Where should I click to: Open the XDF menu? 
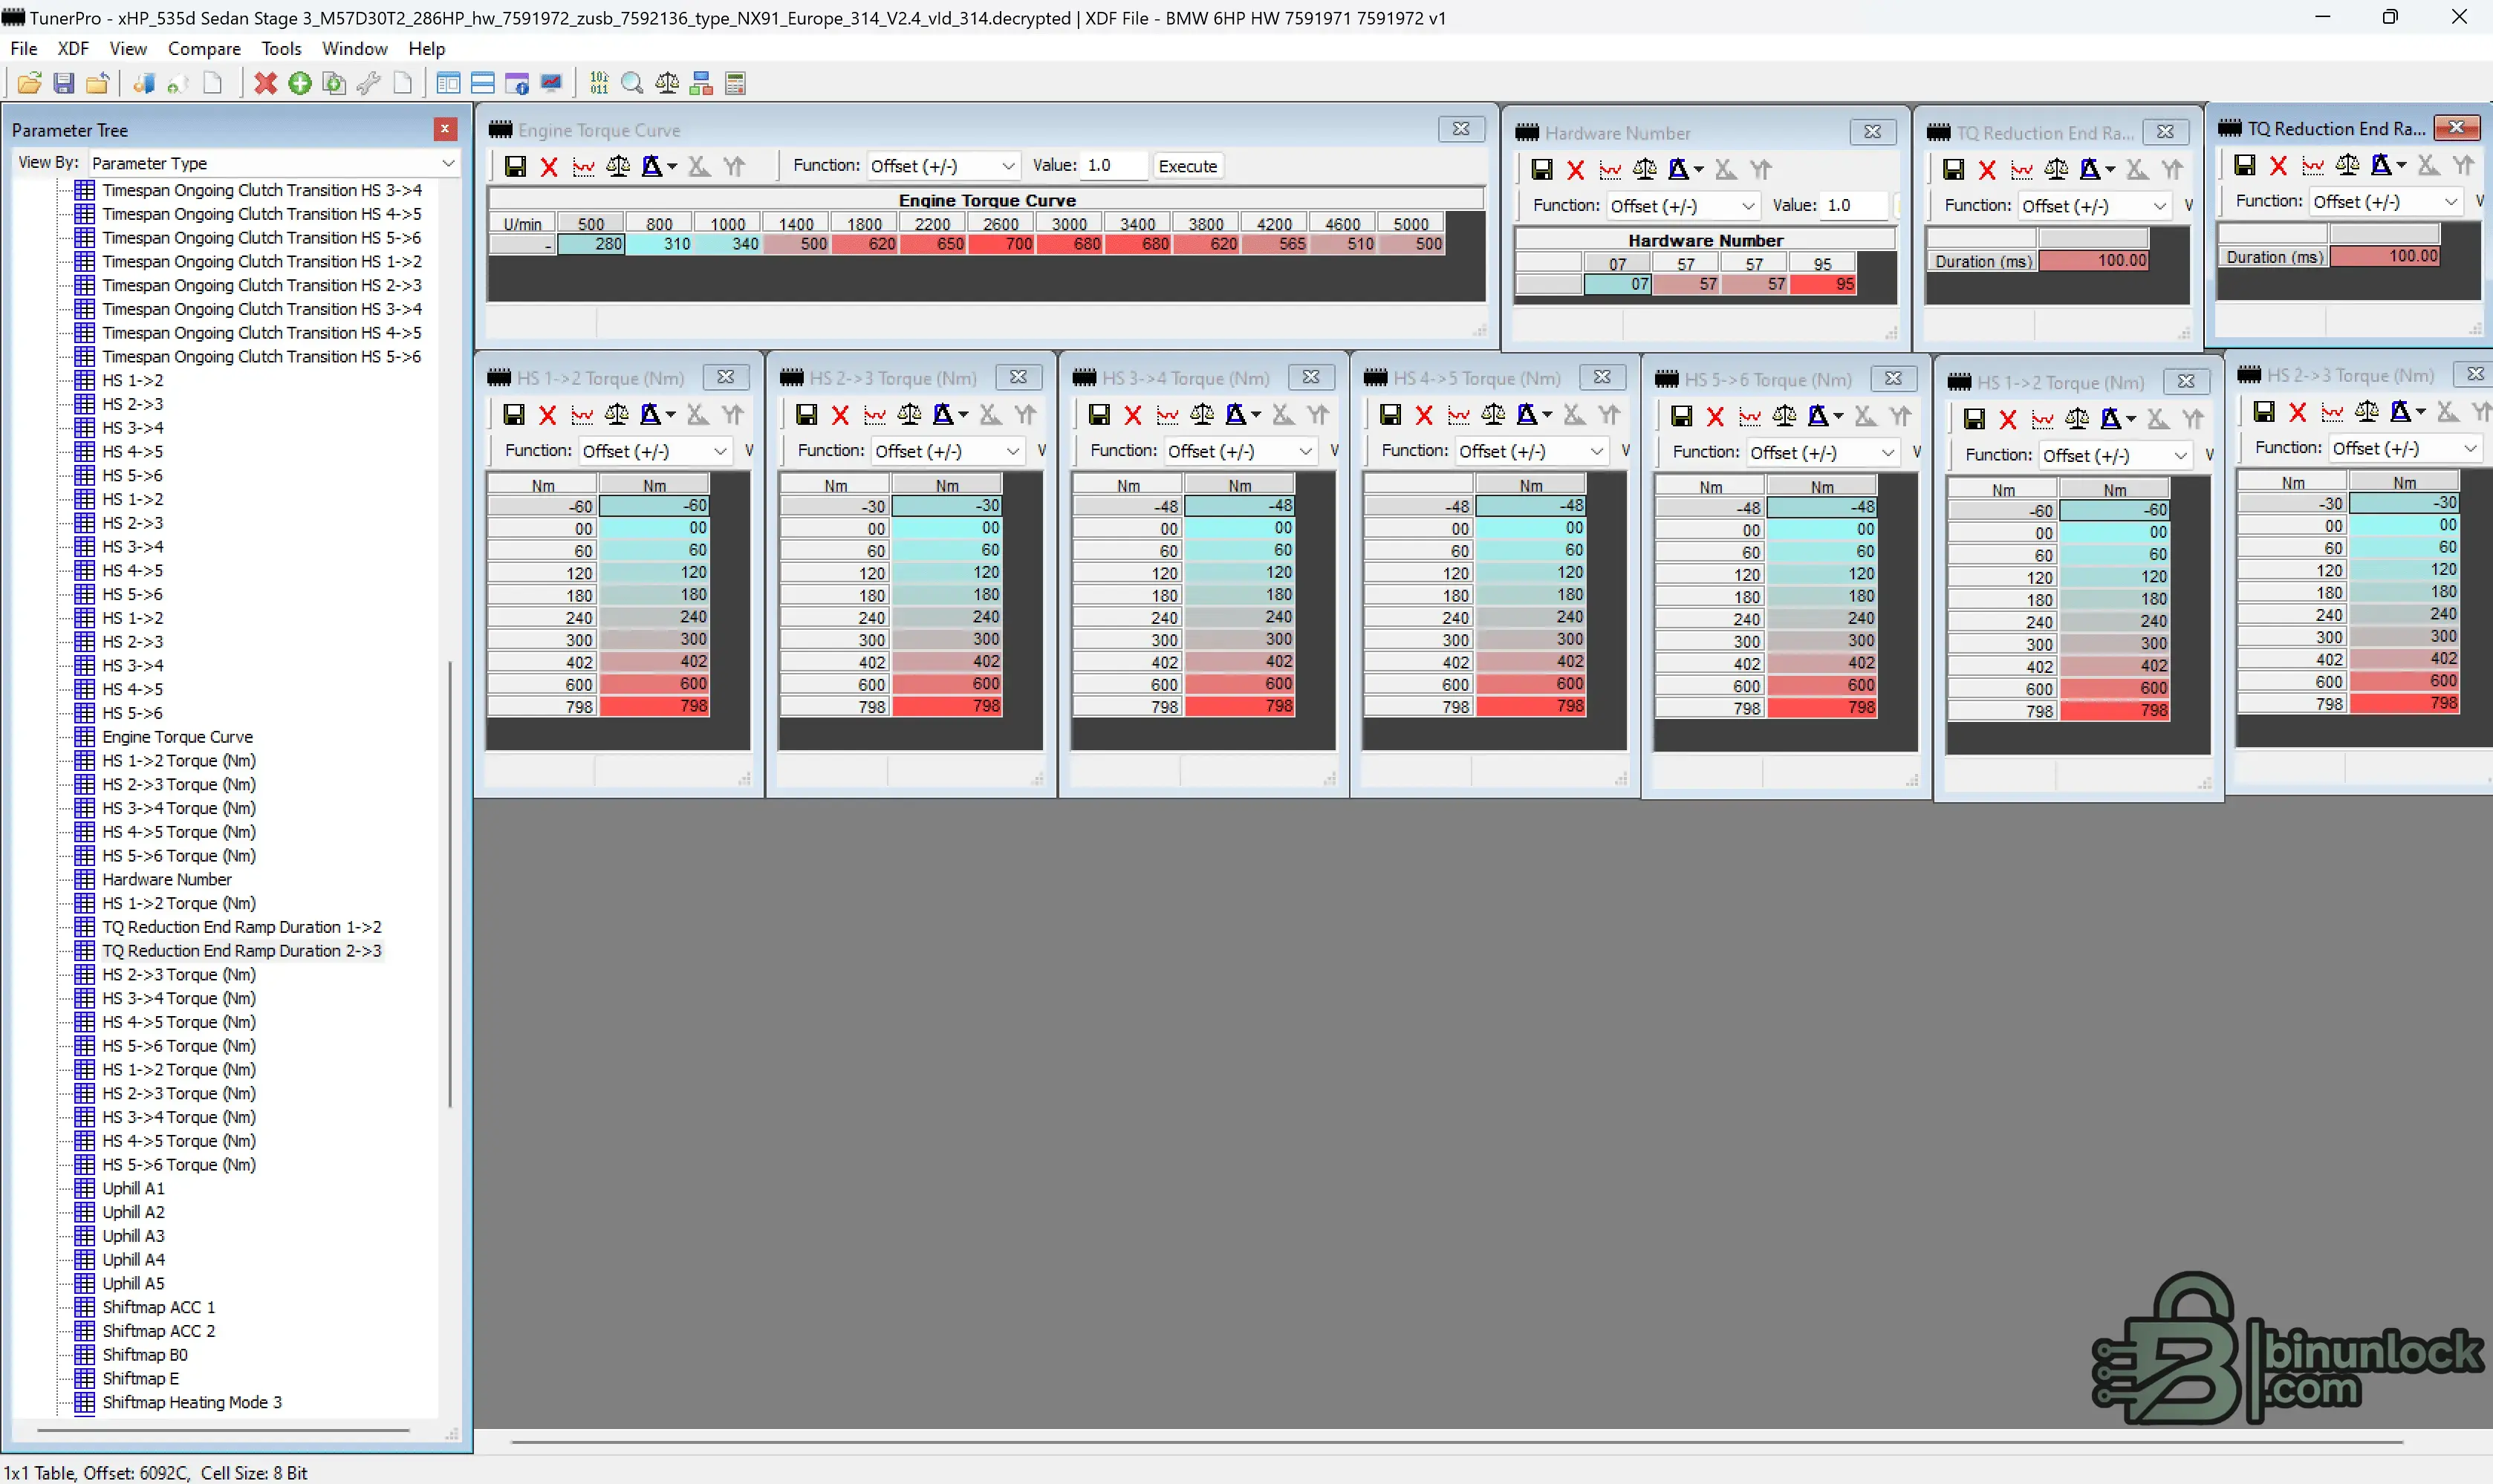73,48
